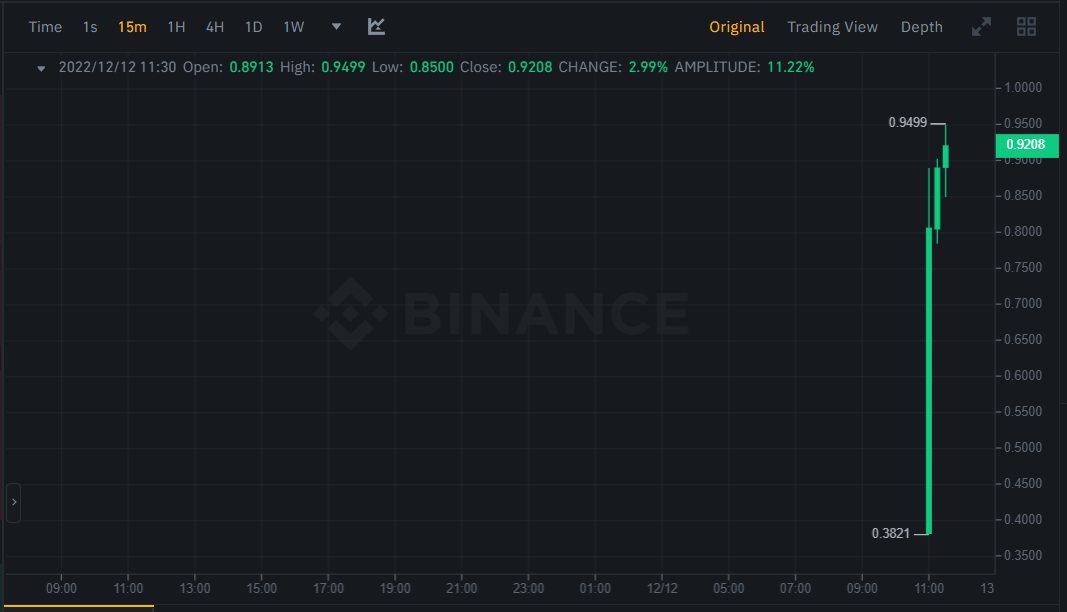The width and height of the screenshot is (1067, 612).
Task: Click the 0.9499 high price marker
Action: coord(908,123)
